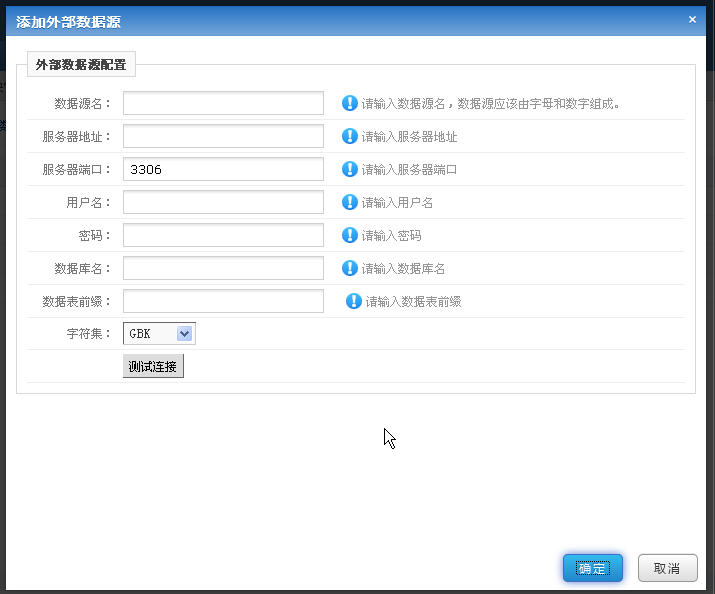Click the 密码 label
Viewport: 715px width, 594px height.
point(94,235)
